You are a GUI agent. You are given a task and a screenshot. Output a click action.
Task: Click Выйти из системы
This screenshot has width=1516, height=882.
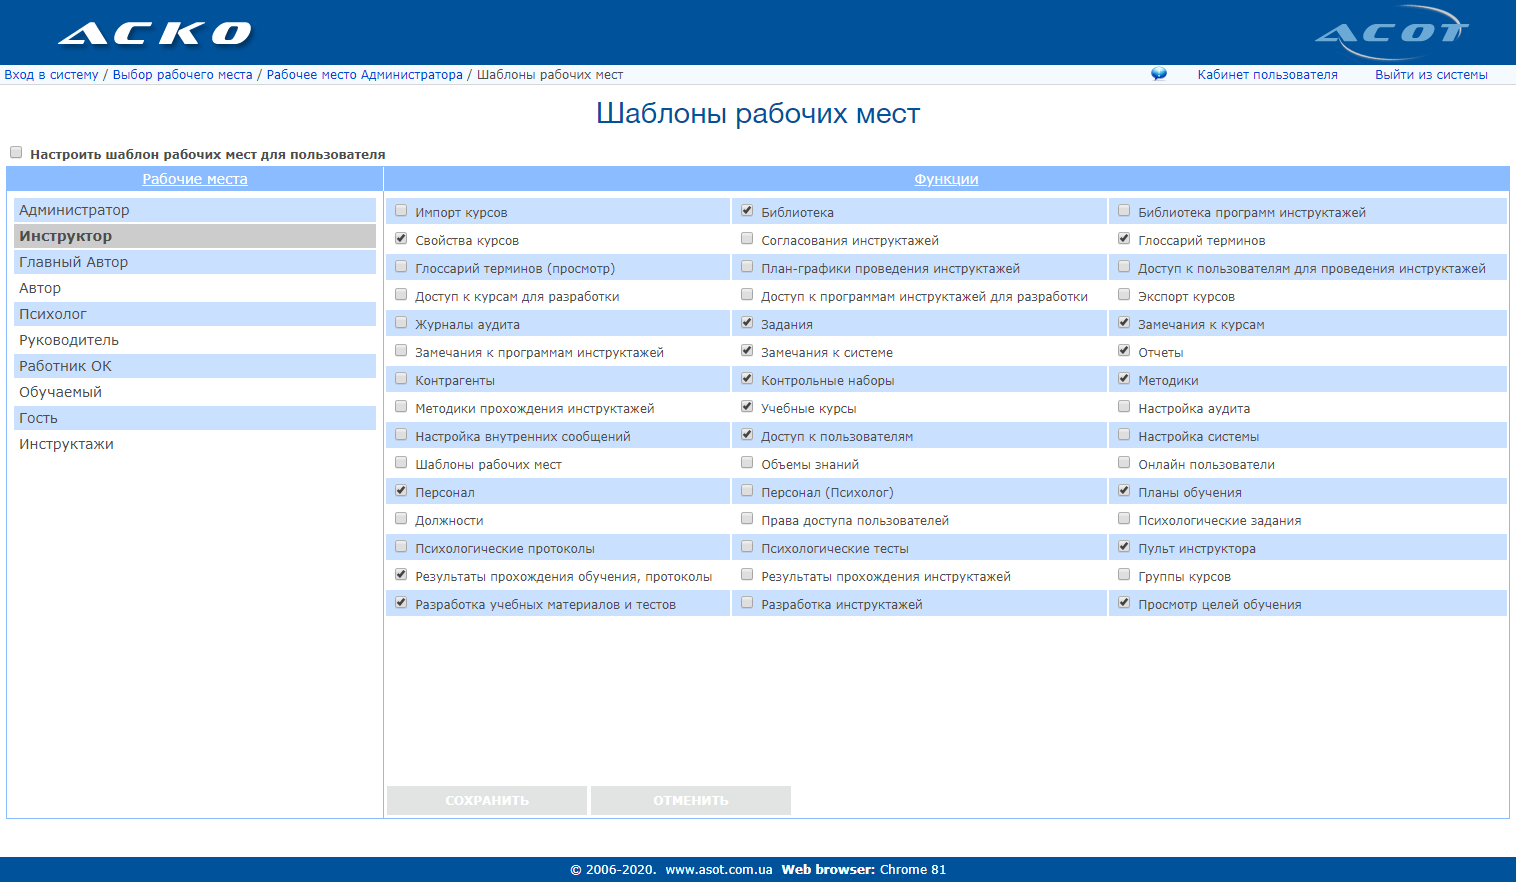tap(1431, 75)
